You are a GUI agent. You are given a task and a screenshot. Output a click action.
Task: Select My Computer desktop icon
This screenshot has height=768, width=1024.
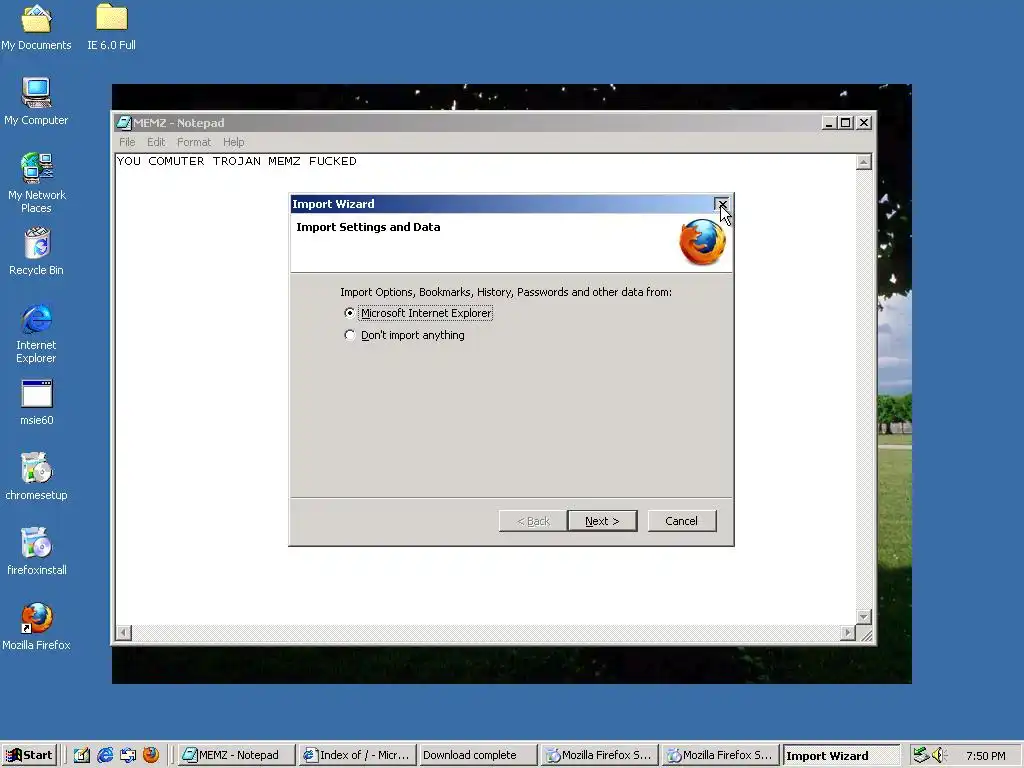36,101
